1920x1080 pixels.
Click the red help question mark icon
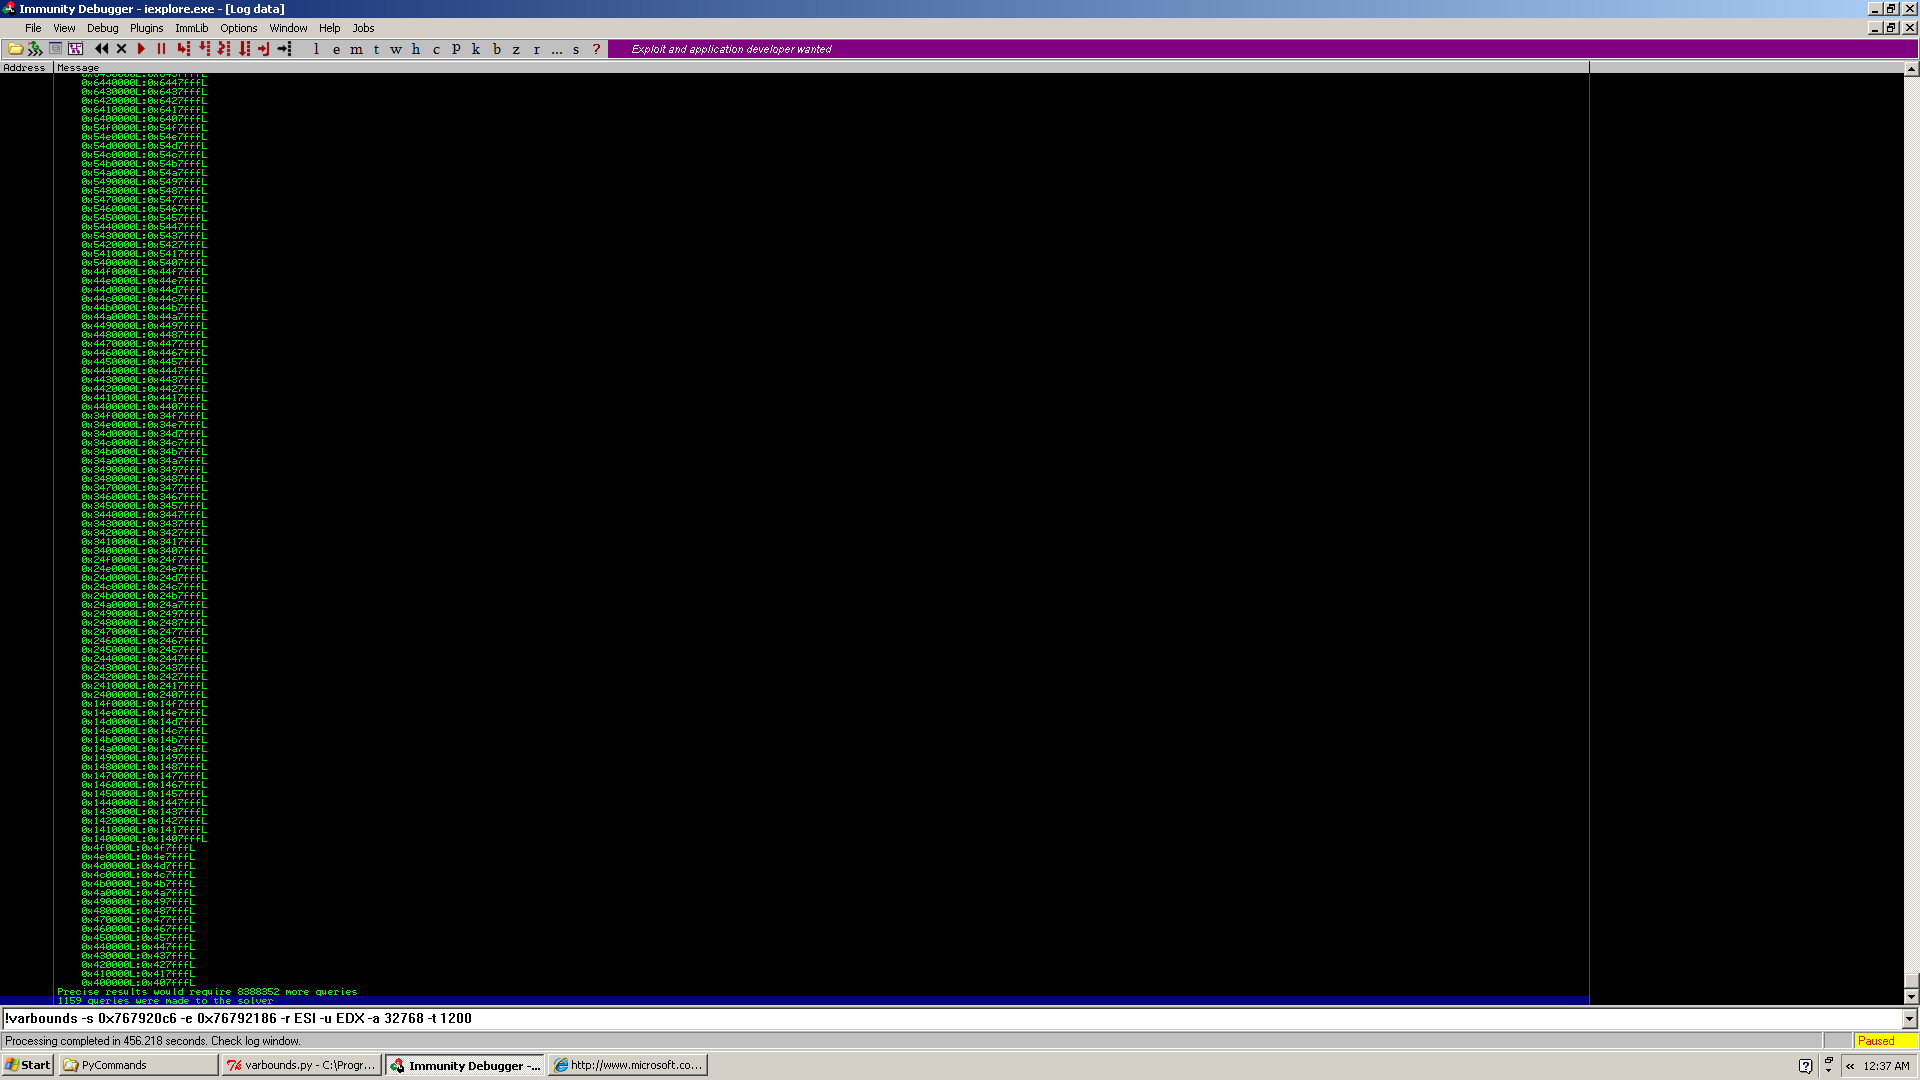pyautogui.click(x=596, y=48)
